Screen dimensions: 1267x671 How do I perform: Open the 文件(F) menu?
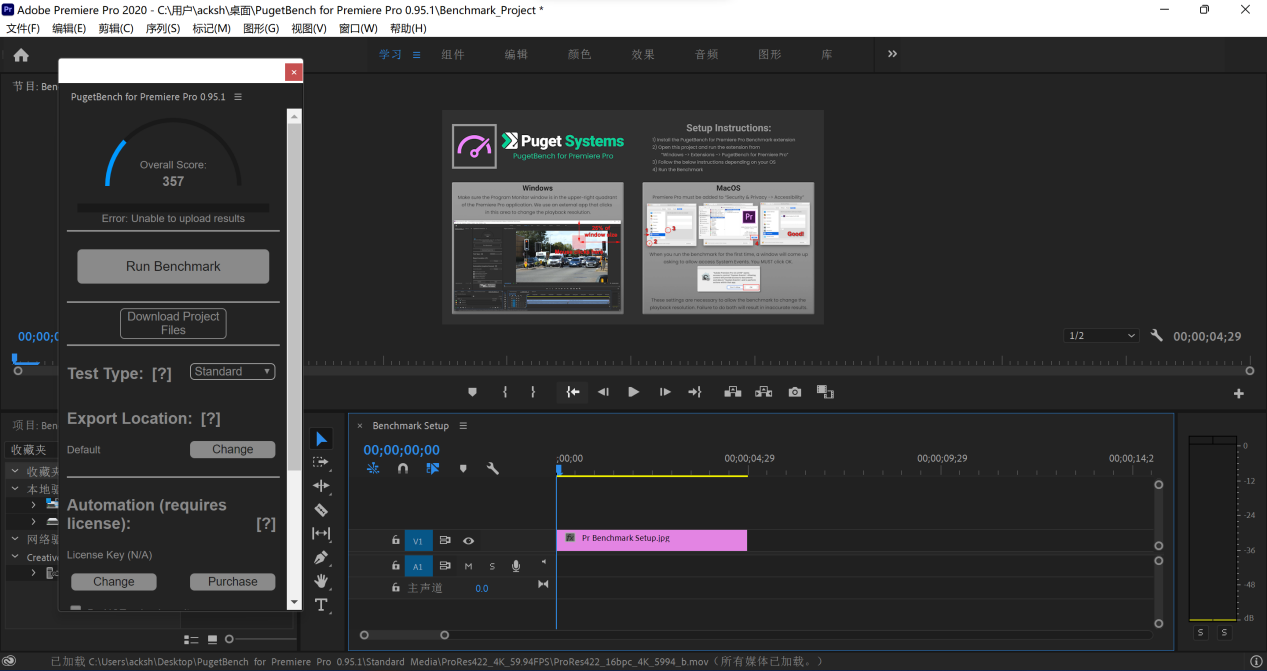point(23,28)
